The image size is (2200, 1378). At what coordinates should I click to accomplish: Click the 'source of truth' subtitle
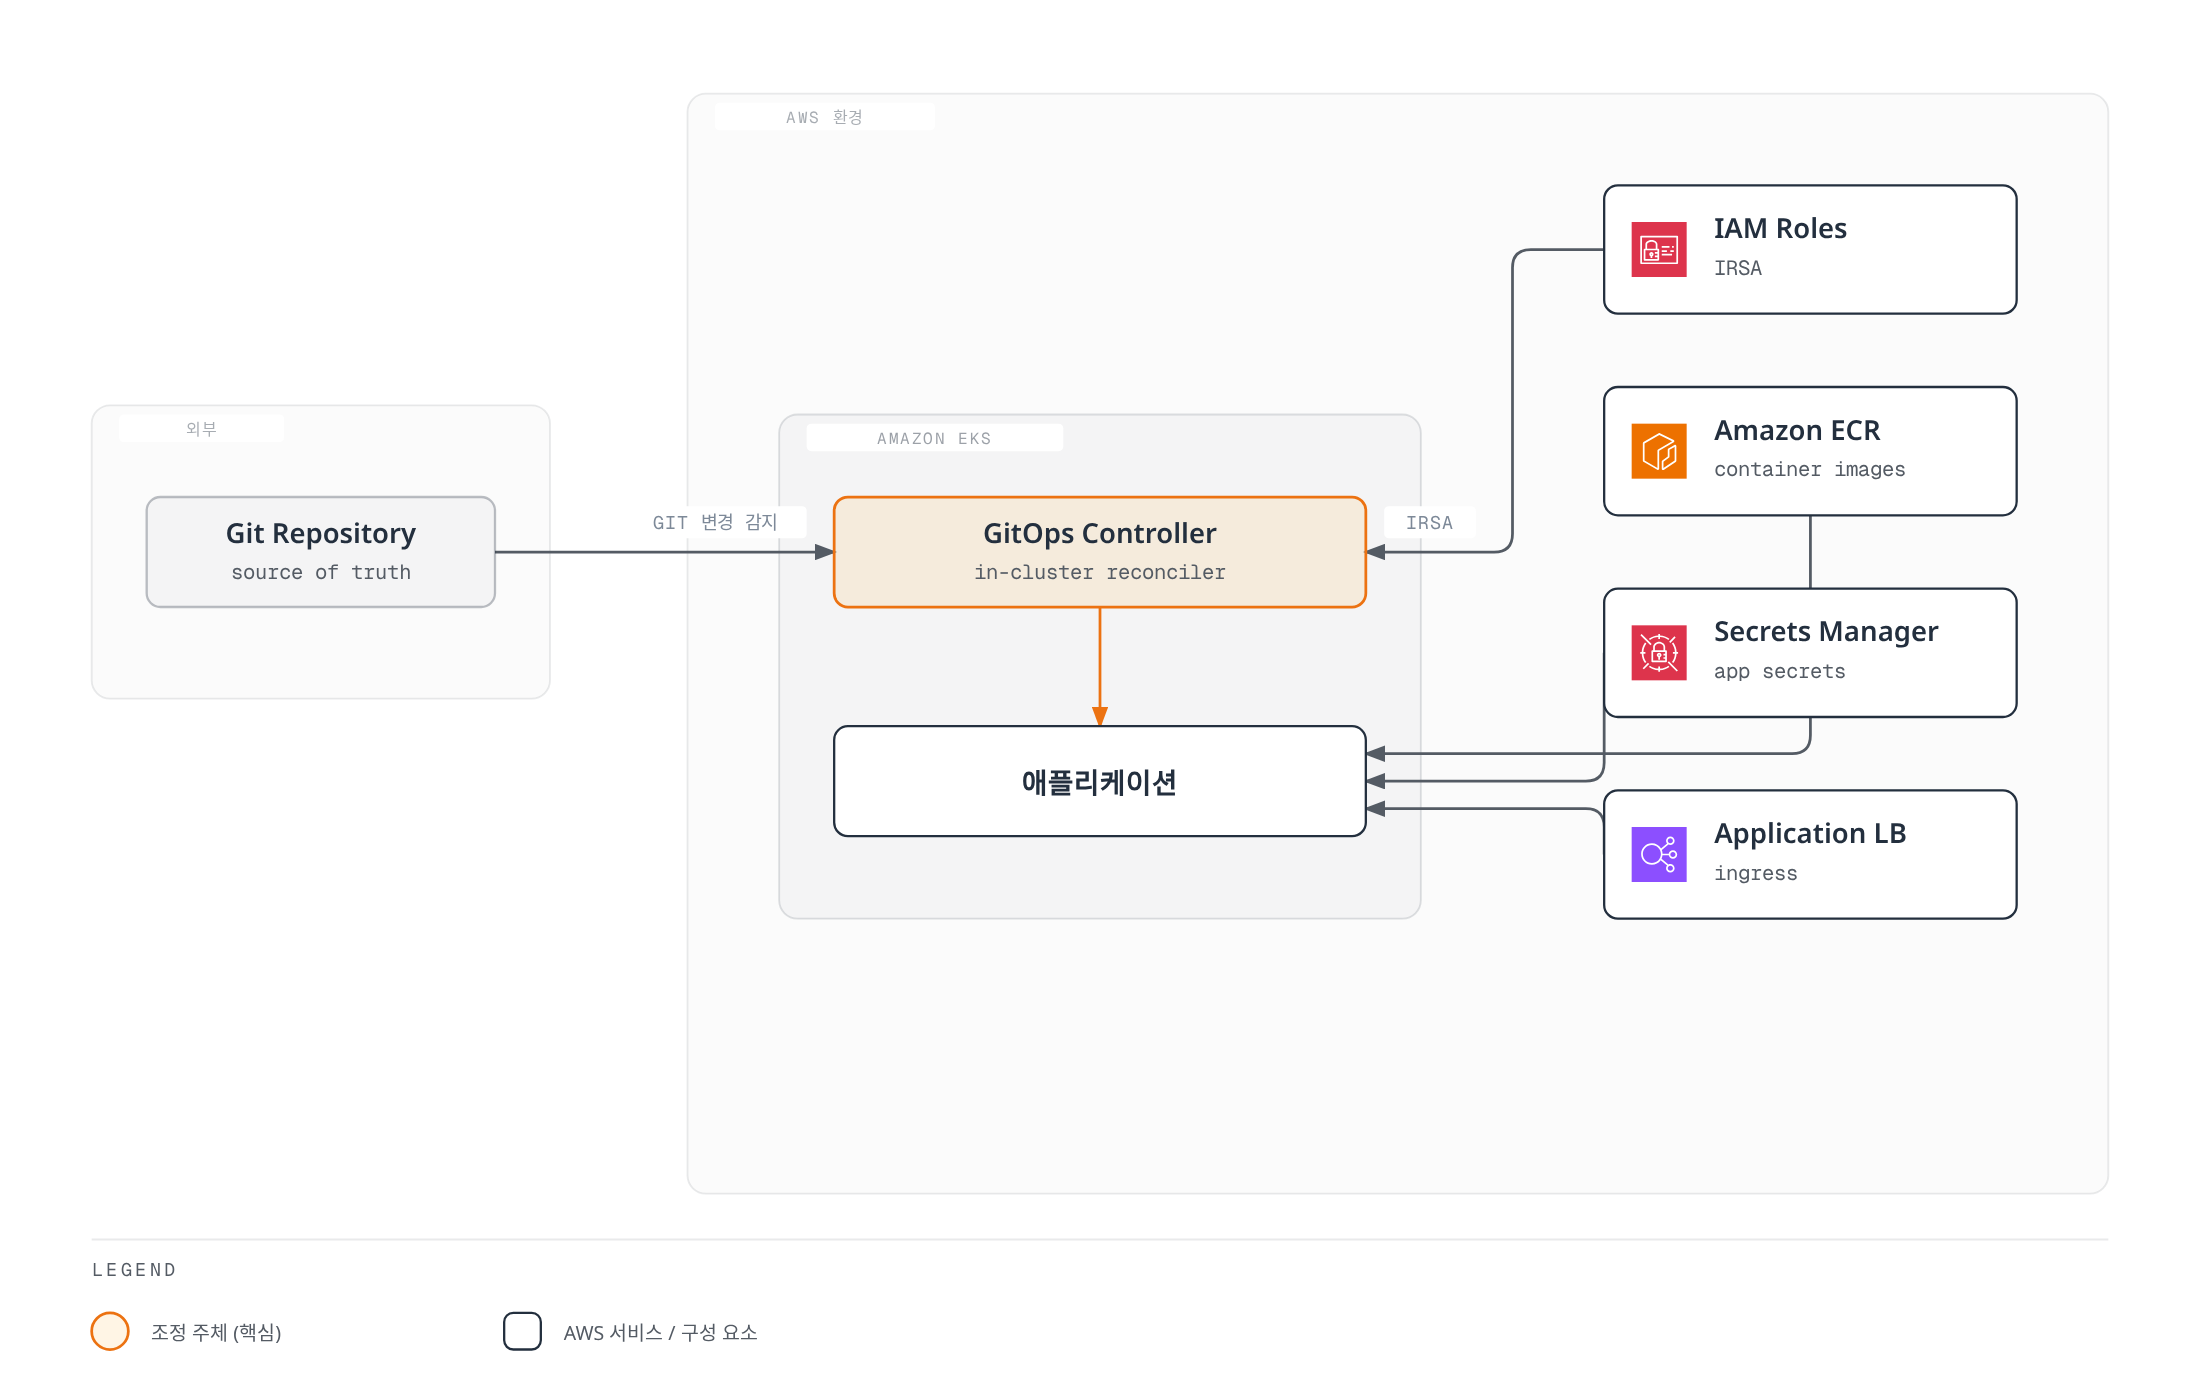click(x=321, y=573)
